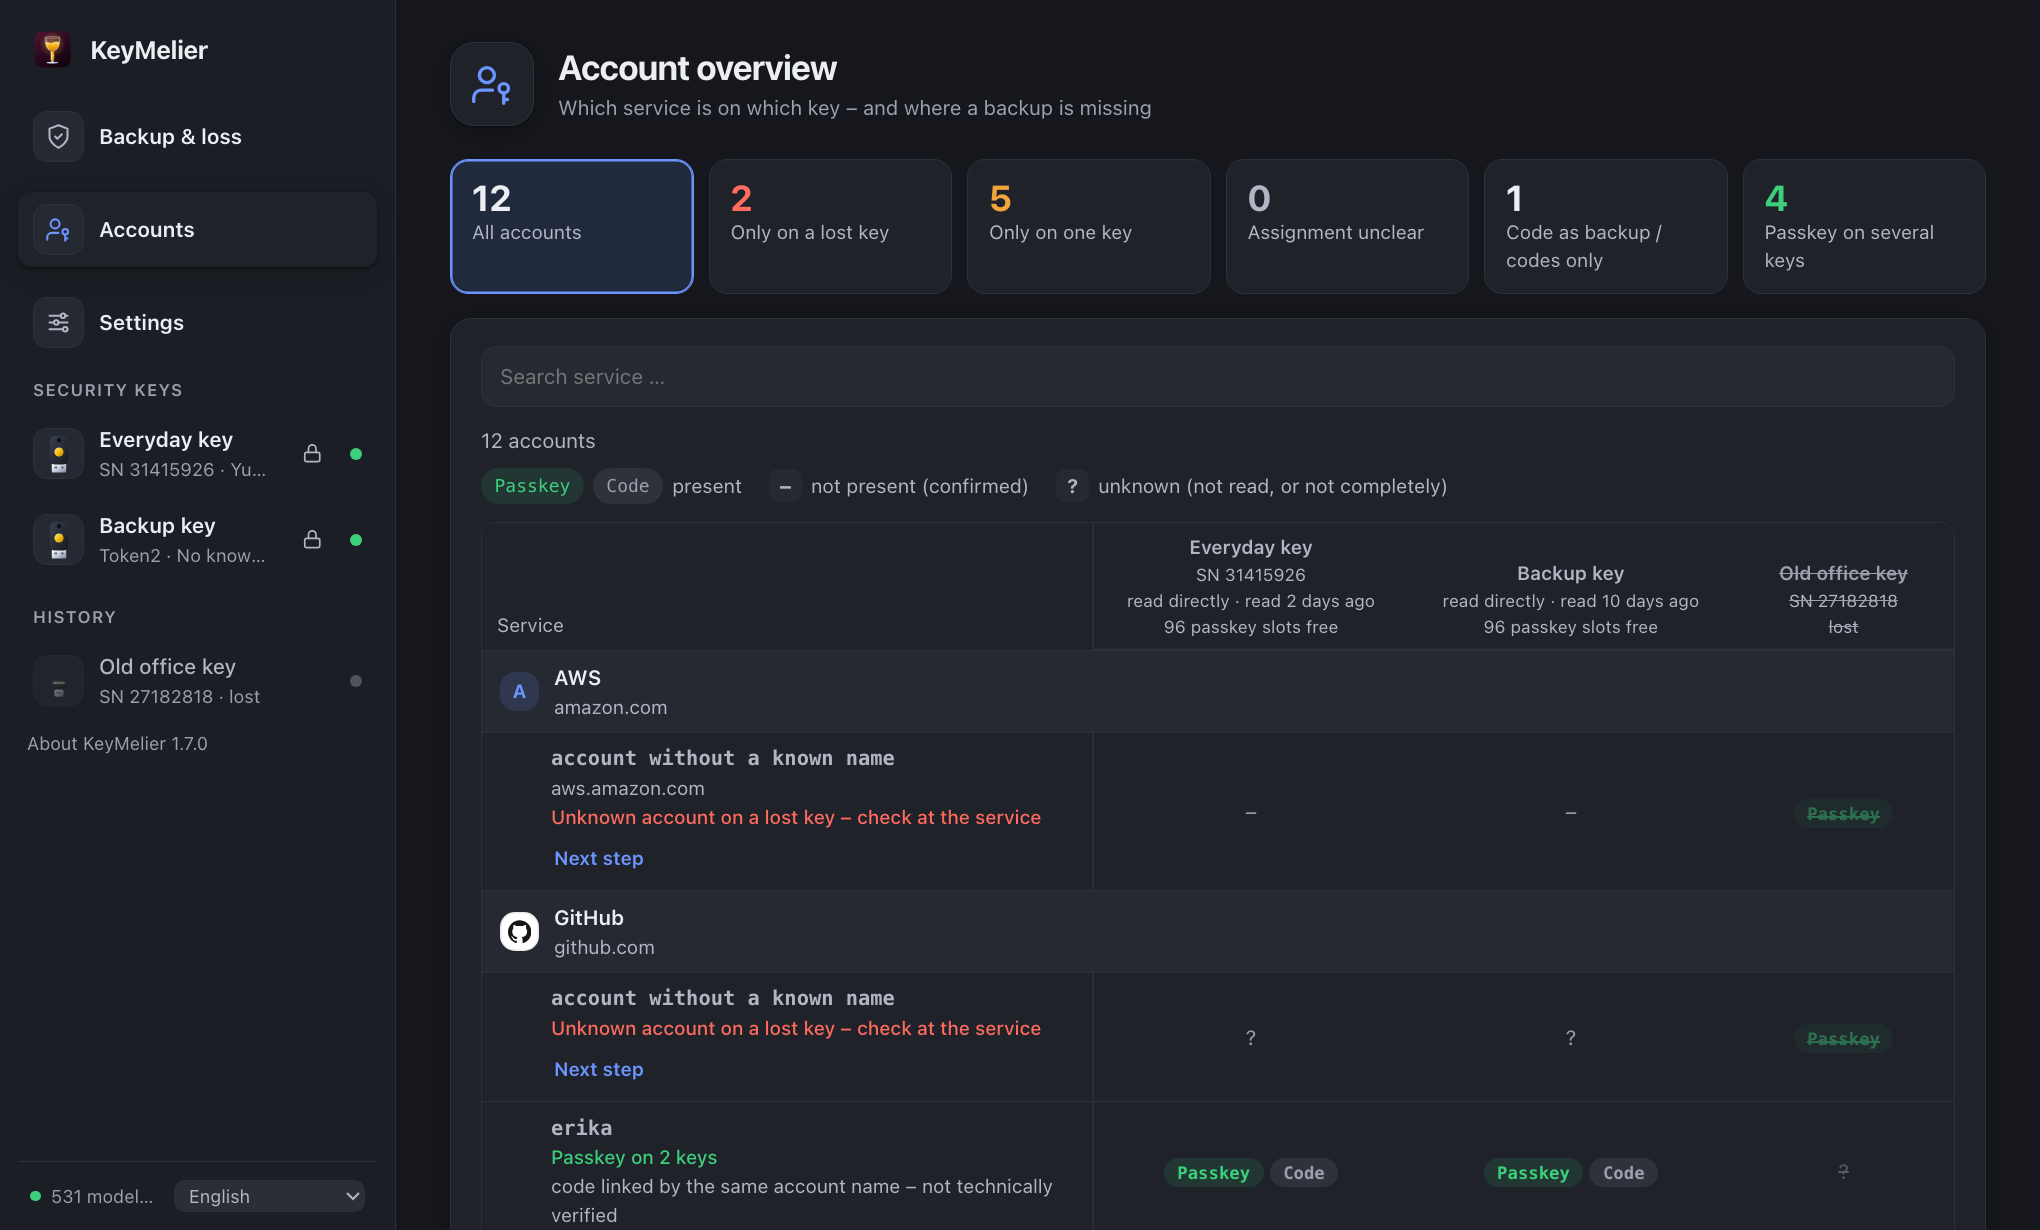Image resolution: width=2040 pixels, height=1230 pixels.
Task: Click the Accounts person-key sidebar icon
Action: 59,230
